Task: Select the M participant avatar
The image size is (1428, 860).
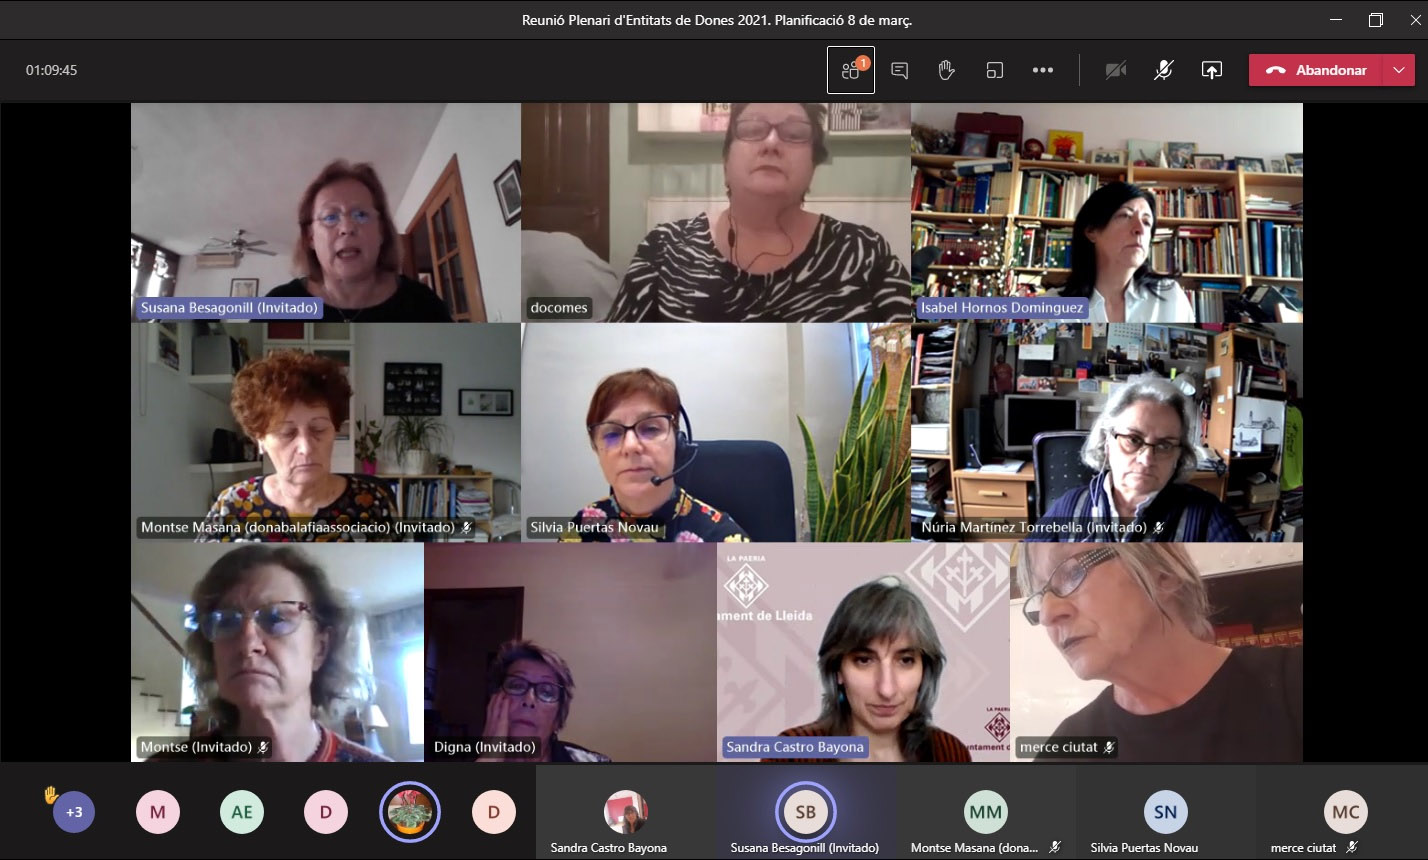Action: (158, 812)
